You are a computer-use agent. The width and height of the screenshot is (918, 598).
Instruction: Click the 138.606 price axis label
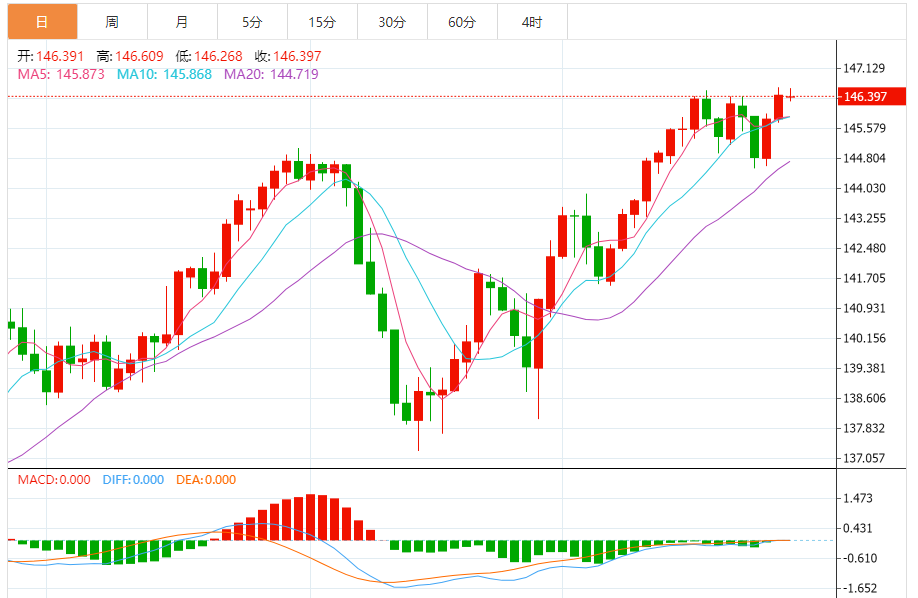(x=864, y=398)
